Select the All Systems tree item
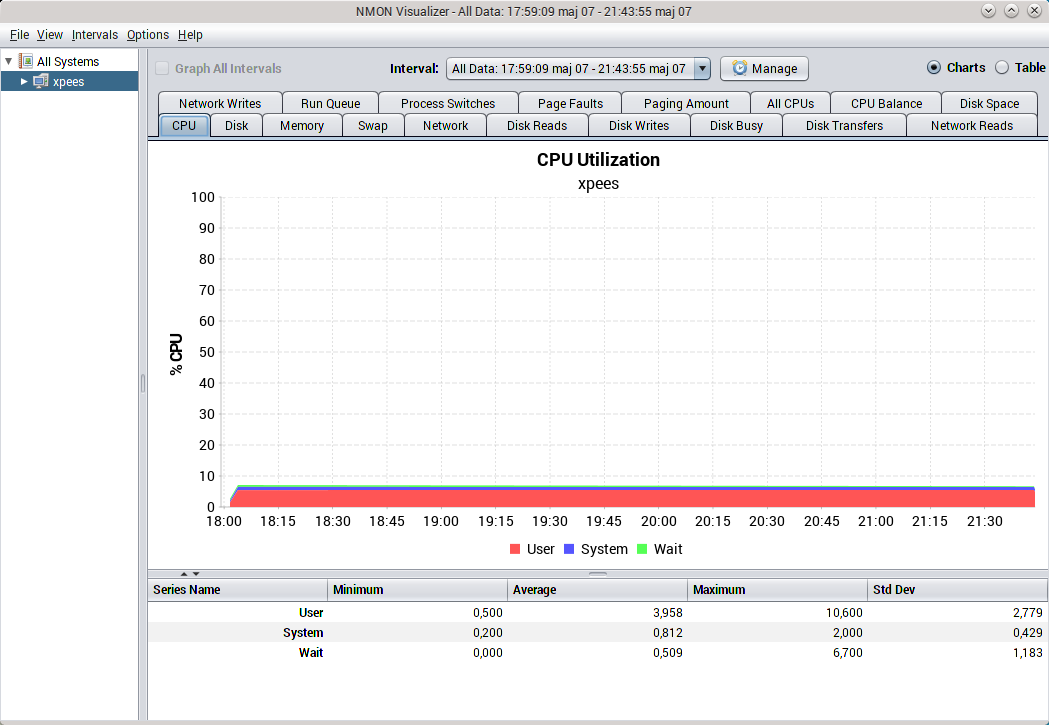 tap(68, 62)
